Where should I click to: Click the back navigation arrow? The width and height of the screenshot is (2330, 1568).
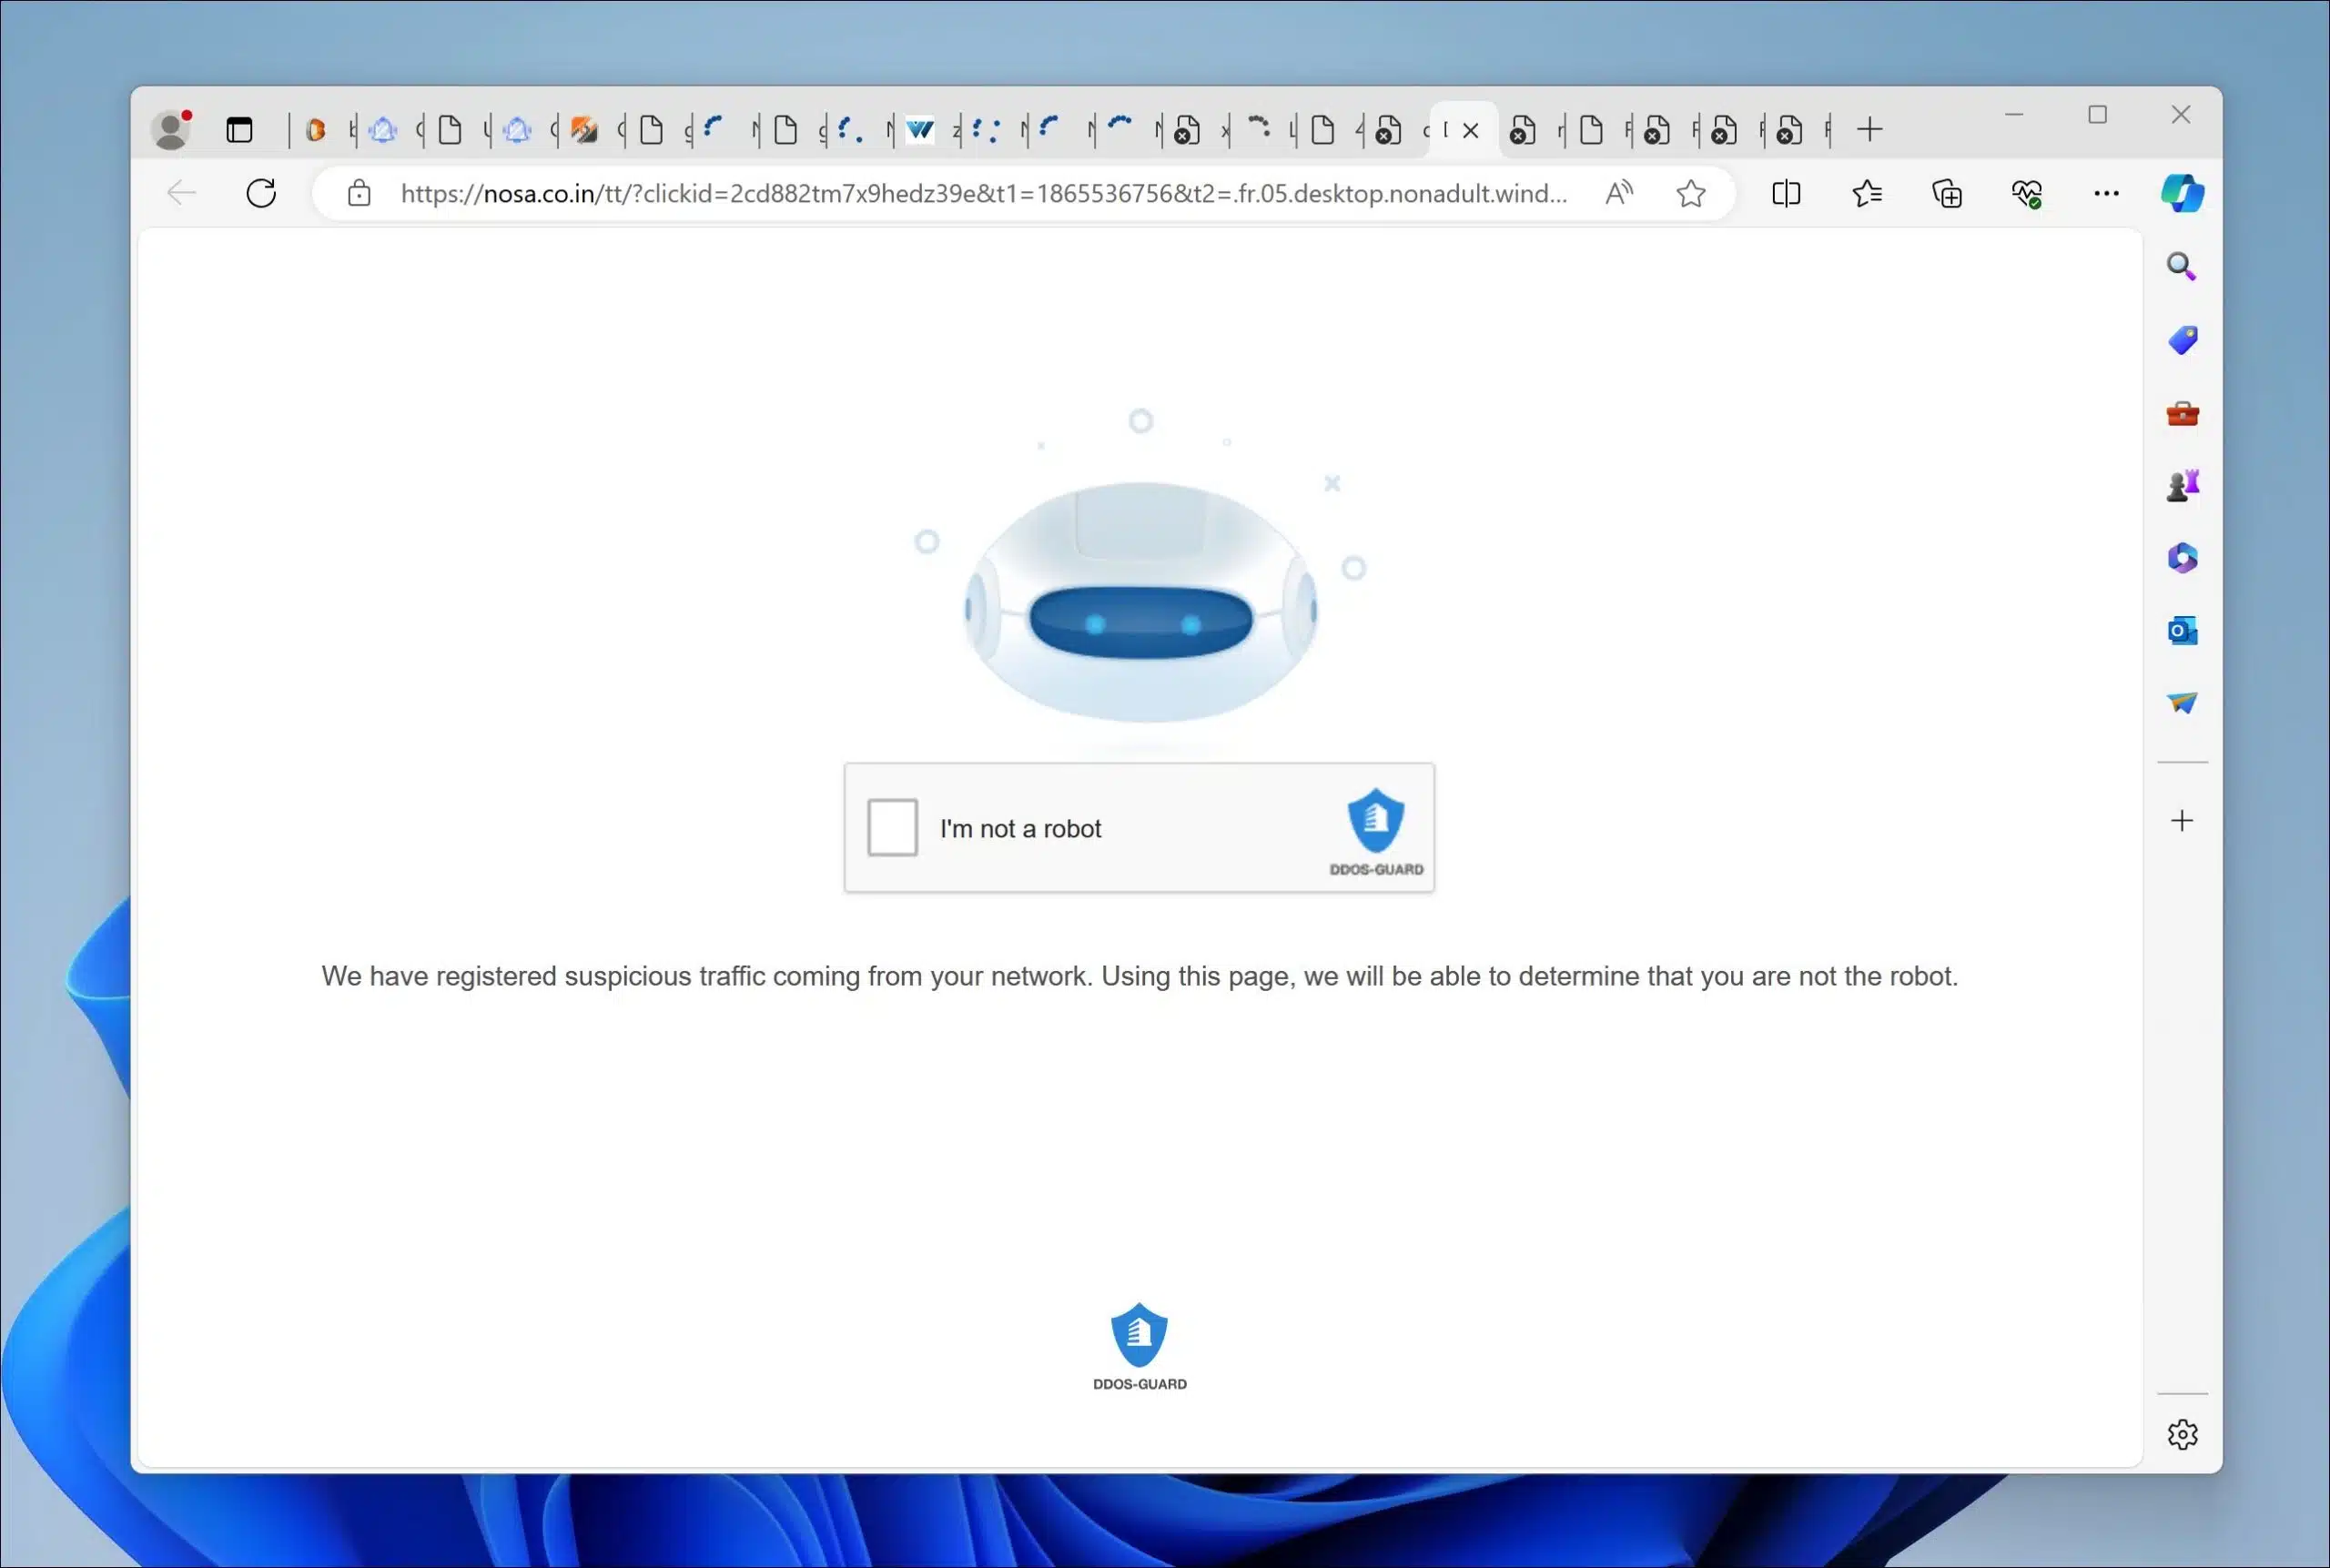(x=181, y=193)
